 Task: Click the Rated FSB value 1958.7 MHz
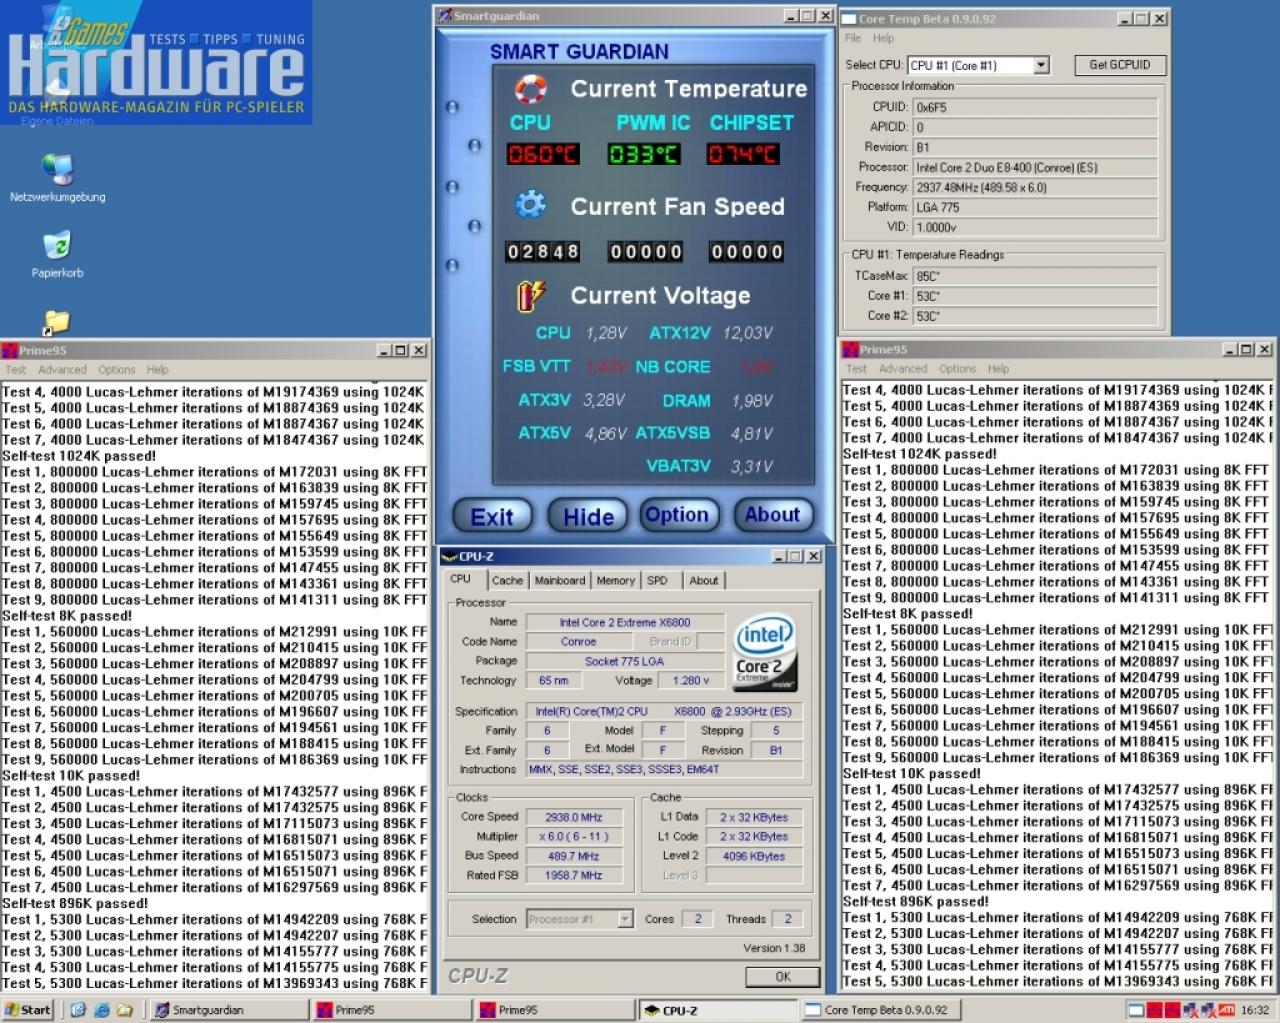573,875
